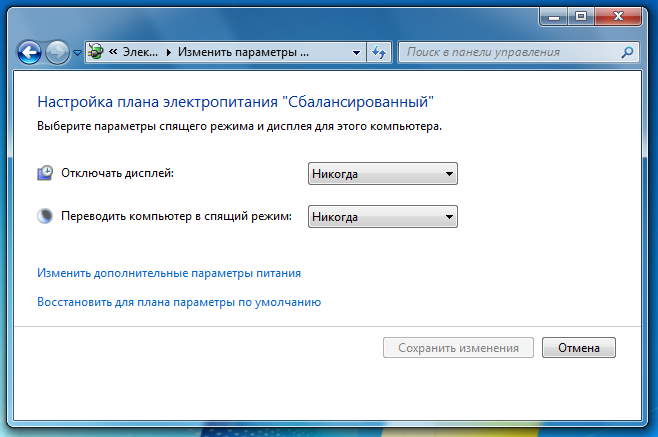Open recent pages dropdown beside navigation arrows
658x437 pixels.
[77, 53]
